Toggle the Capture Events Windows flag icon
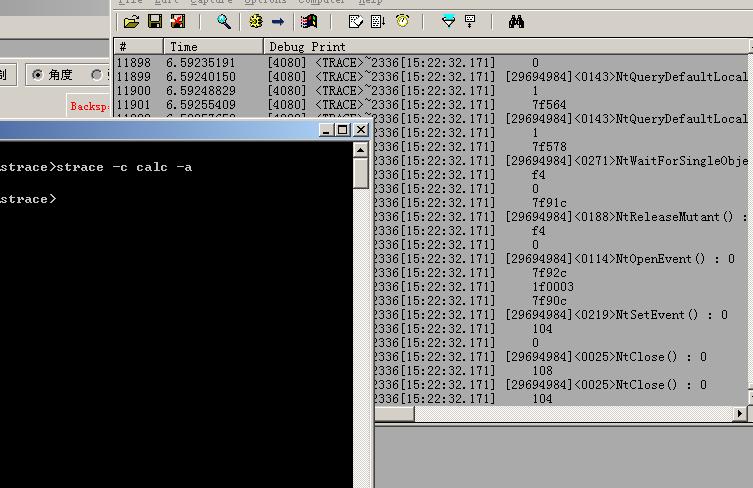Image resolution: width=753 pixels, height=488 pixels. [309, 21]
